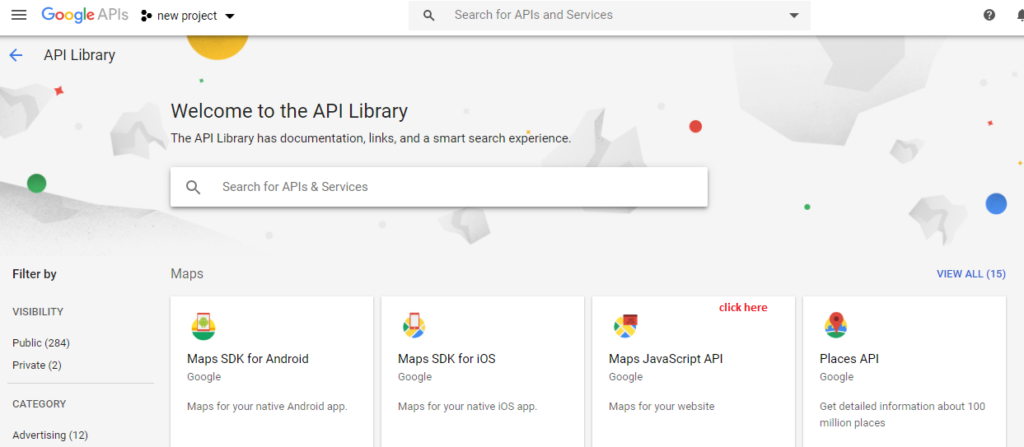Click the API Library page title
1024x447 pixels.
80,55
